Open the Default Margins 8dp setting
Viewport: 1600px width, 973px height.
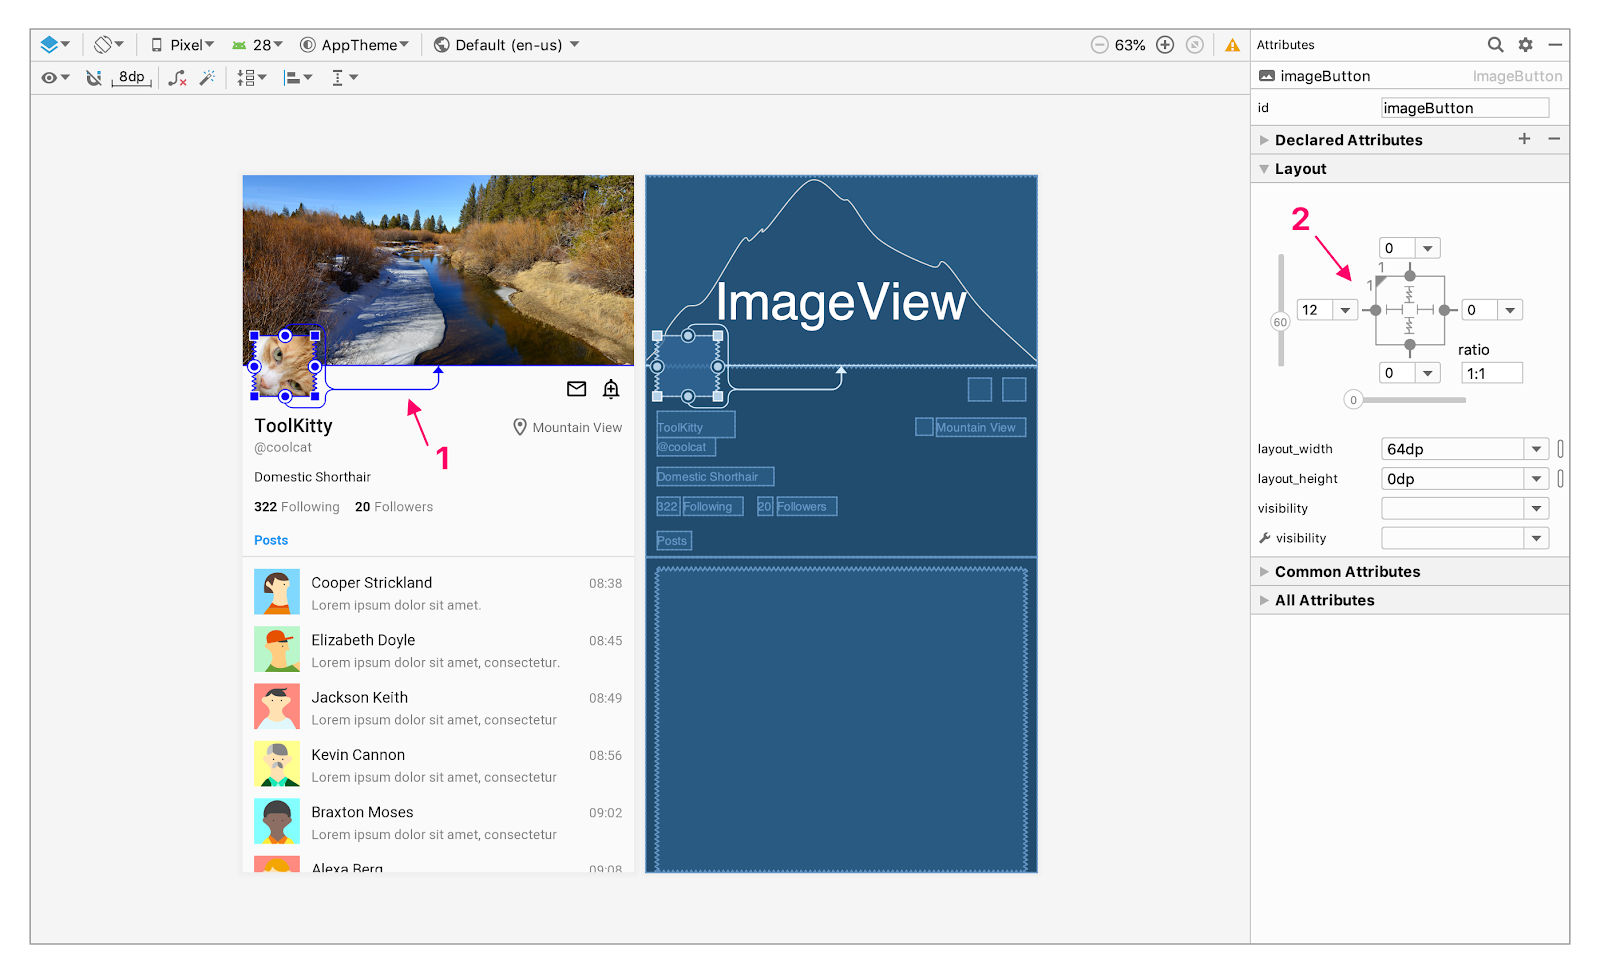coord(131,77)
